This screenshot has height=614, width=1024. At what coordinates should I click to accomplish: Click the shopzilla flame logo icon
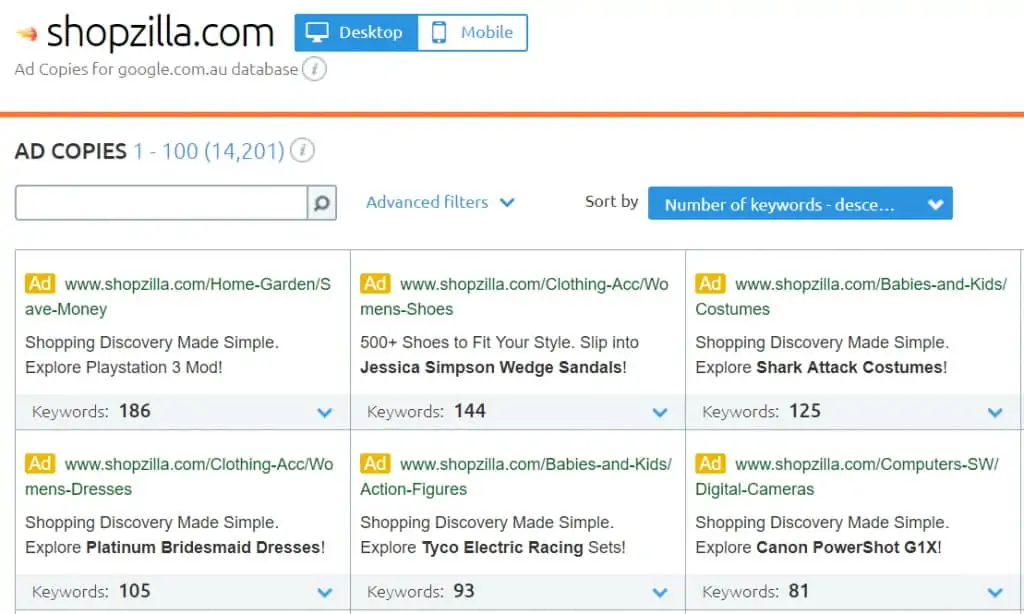click(x=27, y=33)
